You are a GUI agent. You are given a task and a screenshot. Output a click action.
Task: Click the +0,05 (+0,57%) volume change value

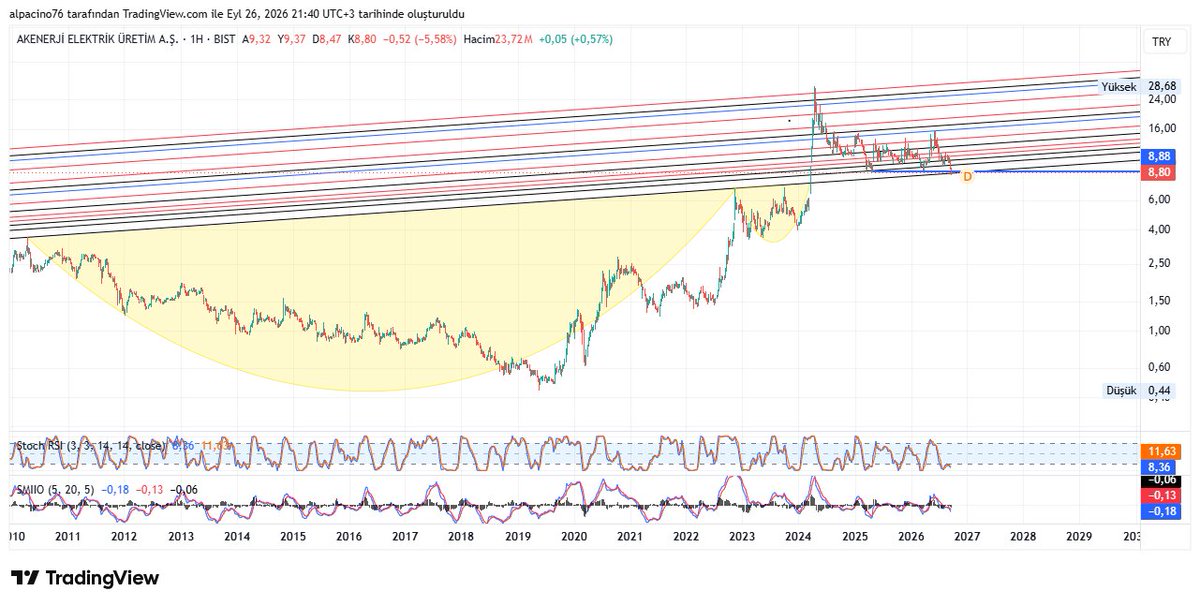coord(576,39)
